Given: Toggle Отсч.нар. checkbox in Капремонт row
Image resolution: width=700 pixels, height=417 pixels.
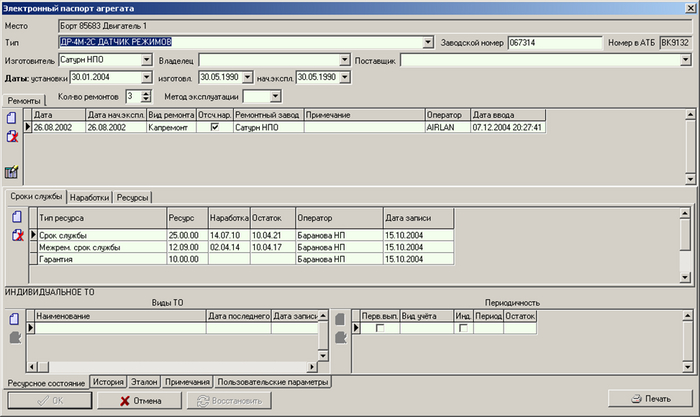Looking at the screenshot, I should tap(215, 127).
